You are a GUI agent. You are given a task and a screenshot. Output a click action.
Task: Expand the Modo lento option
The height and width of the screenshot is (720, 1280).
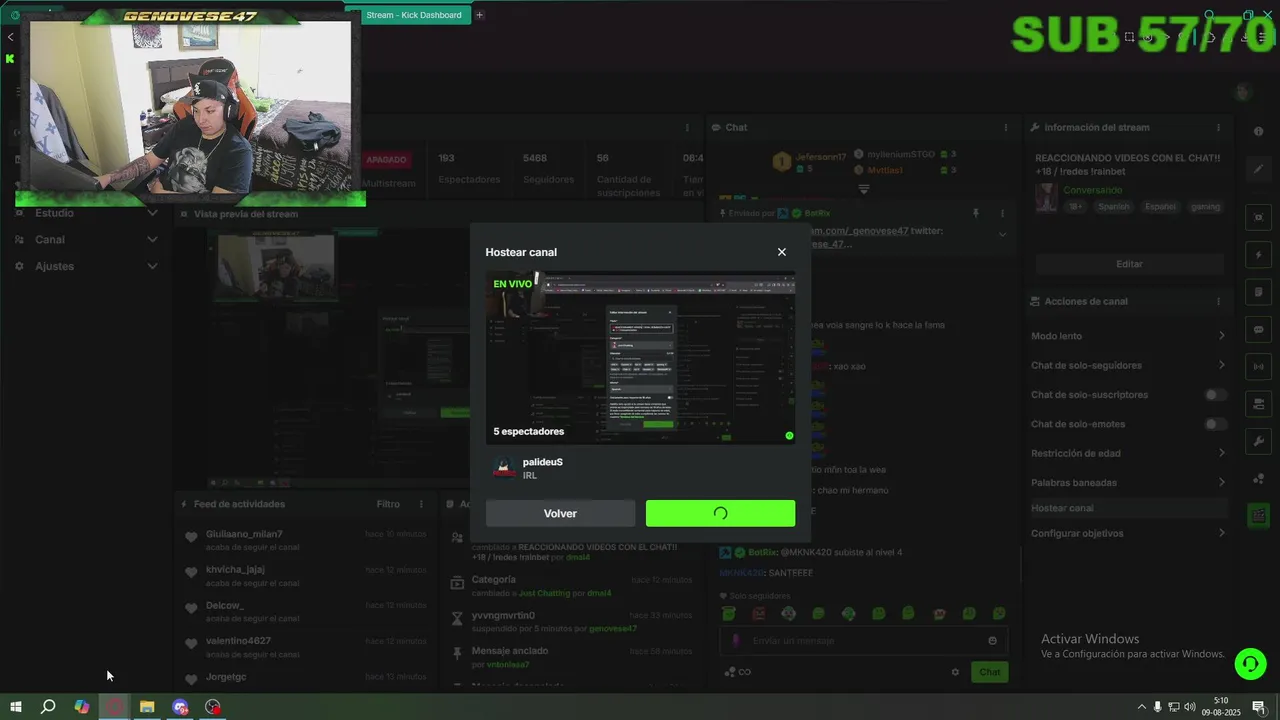(x=1127, y=336)
